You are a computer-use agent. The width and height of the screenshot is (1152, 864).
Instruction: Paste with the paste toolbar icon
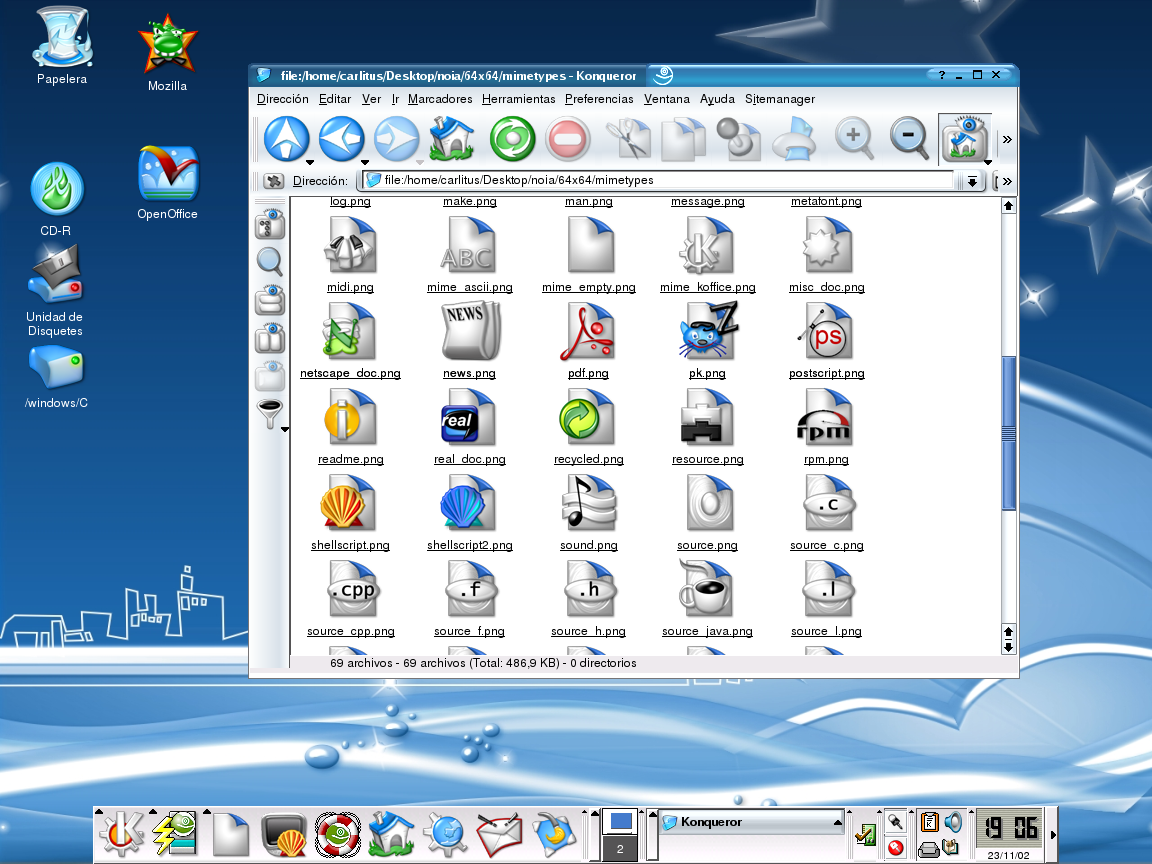click(738, 138)
